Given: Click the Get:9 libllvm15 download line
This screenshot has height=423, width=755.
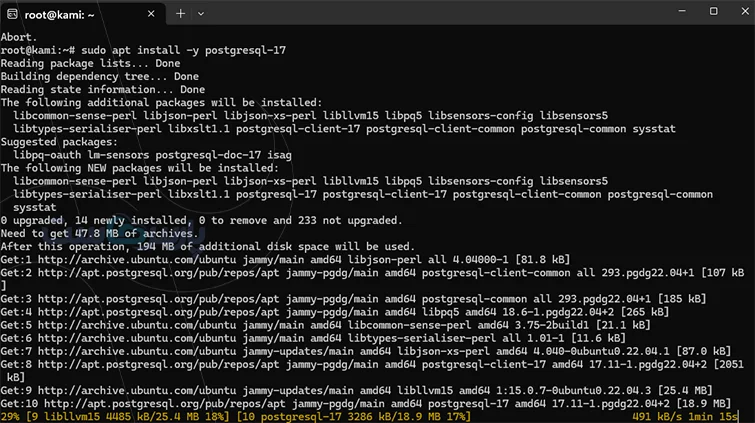Looking at the screenshot, I should [x=356, y=390].
